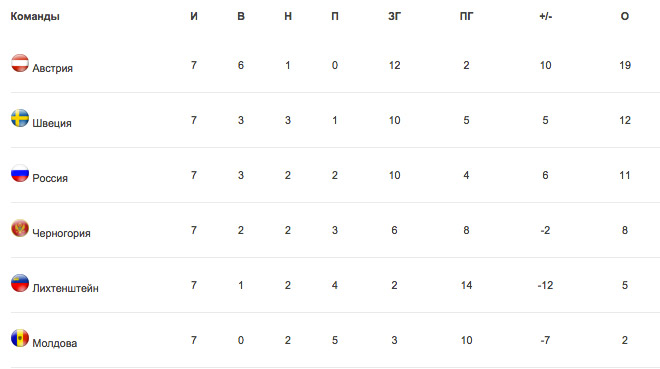This screenshot has width=660, height=369.
Task: Click the Sweden flag icon
Action: click(20, 118)
